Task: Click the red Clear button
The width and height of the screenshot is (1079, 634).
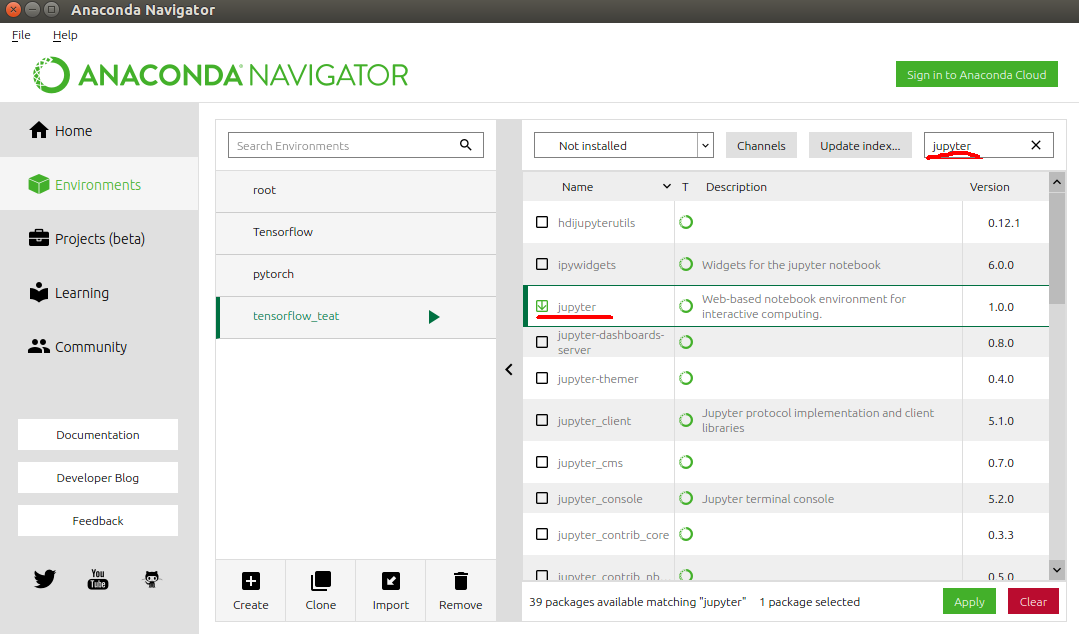Action: click(x=1033, y=601)
